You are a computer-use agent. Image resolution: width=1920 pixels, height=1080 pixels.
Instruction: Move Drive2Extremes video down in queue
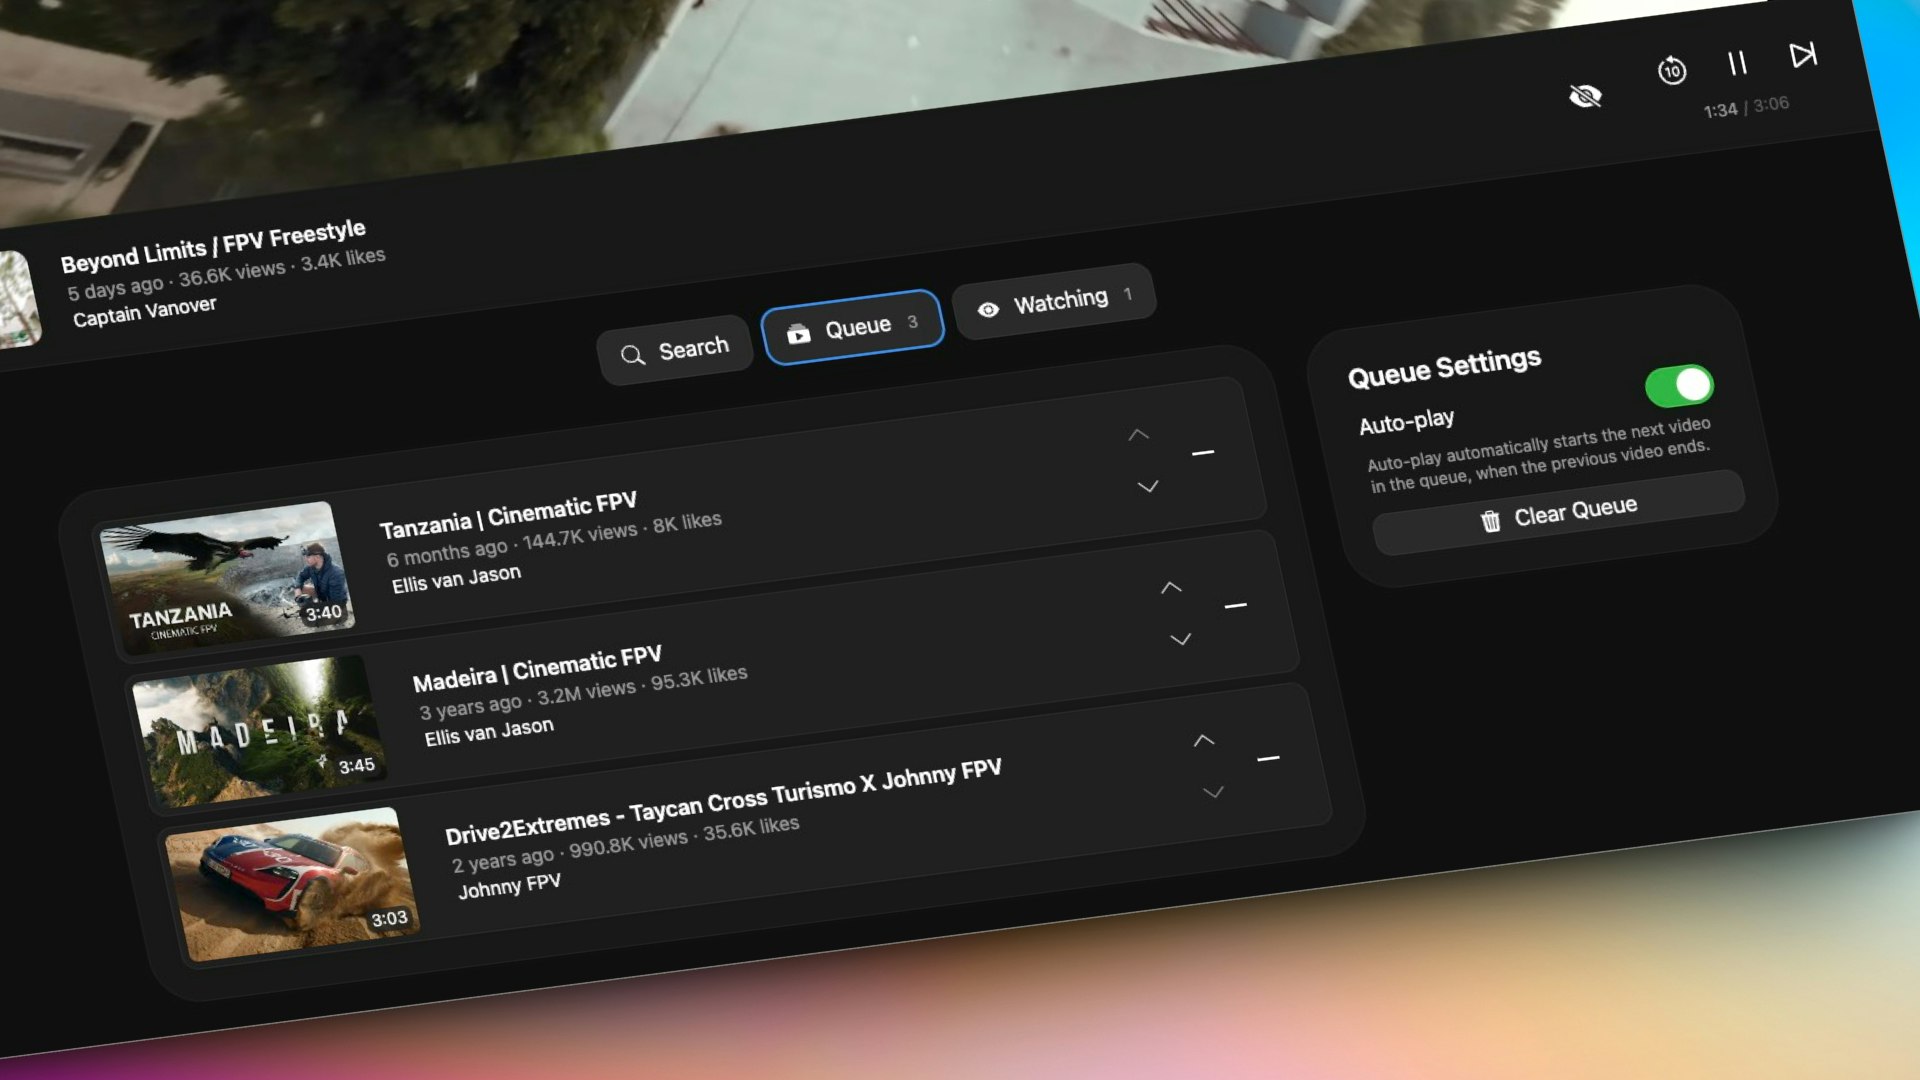coord(1213,792)
